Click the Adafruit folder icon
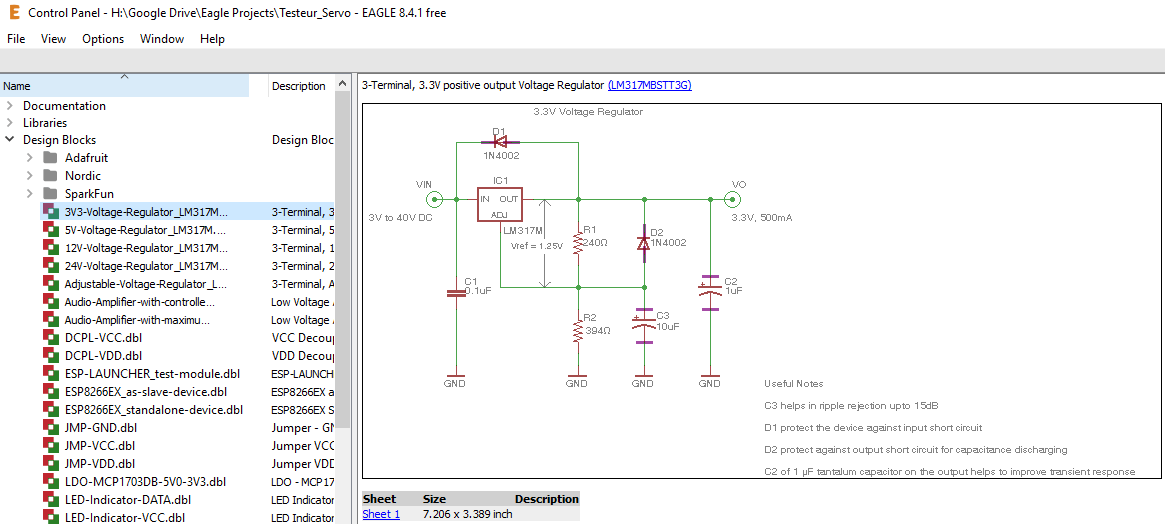Screen dimensions: 1165x524 click(51, 158)
